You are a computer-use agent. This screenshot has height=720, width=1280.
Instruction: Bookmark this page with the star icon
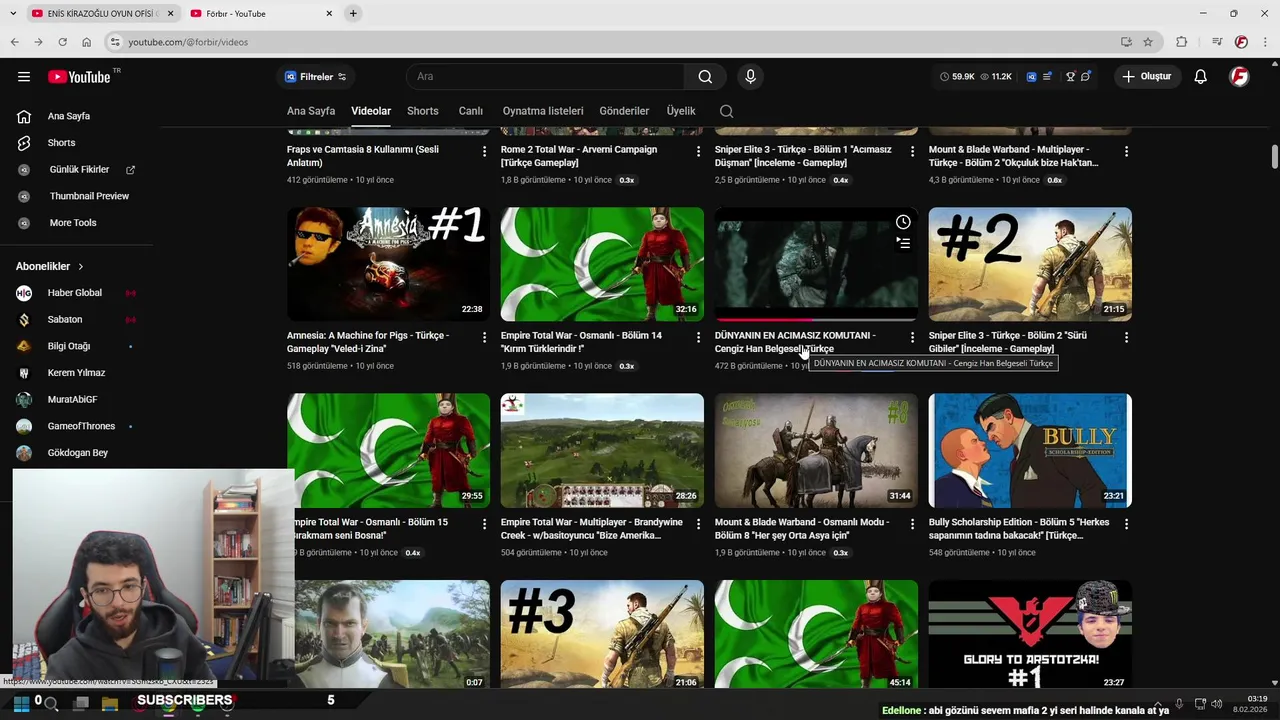pos(1148,42)
